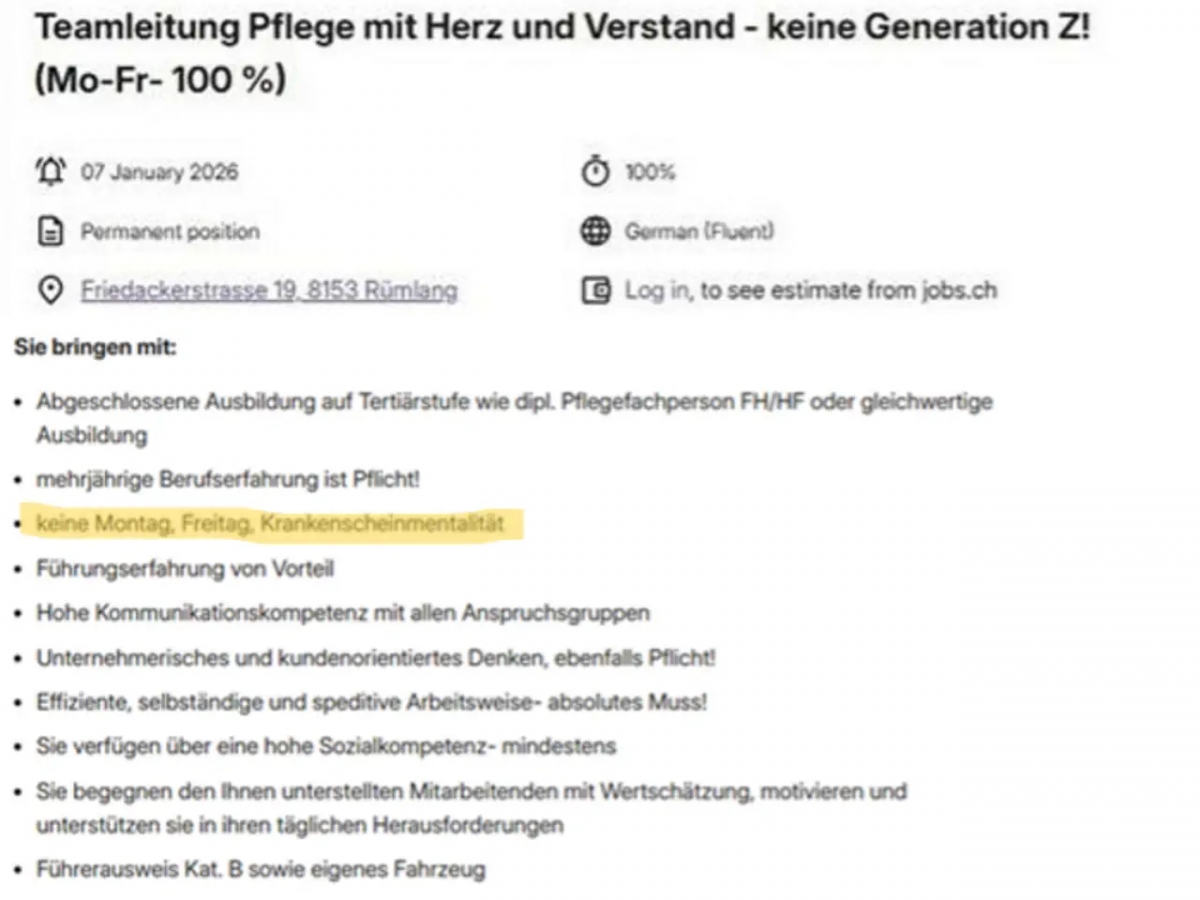Select the Permanent position label
The image size is (1200, 900).
[170, 232]
